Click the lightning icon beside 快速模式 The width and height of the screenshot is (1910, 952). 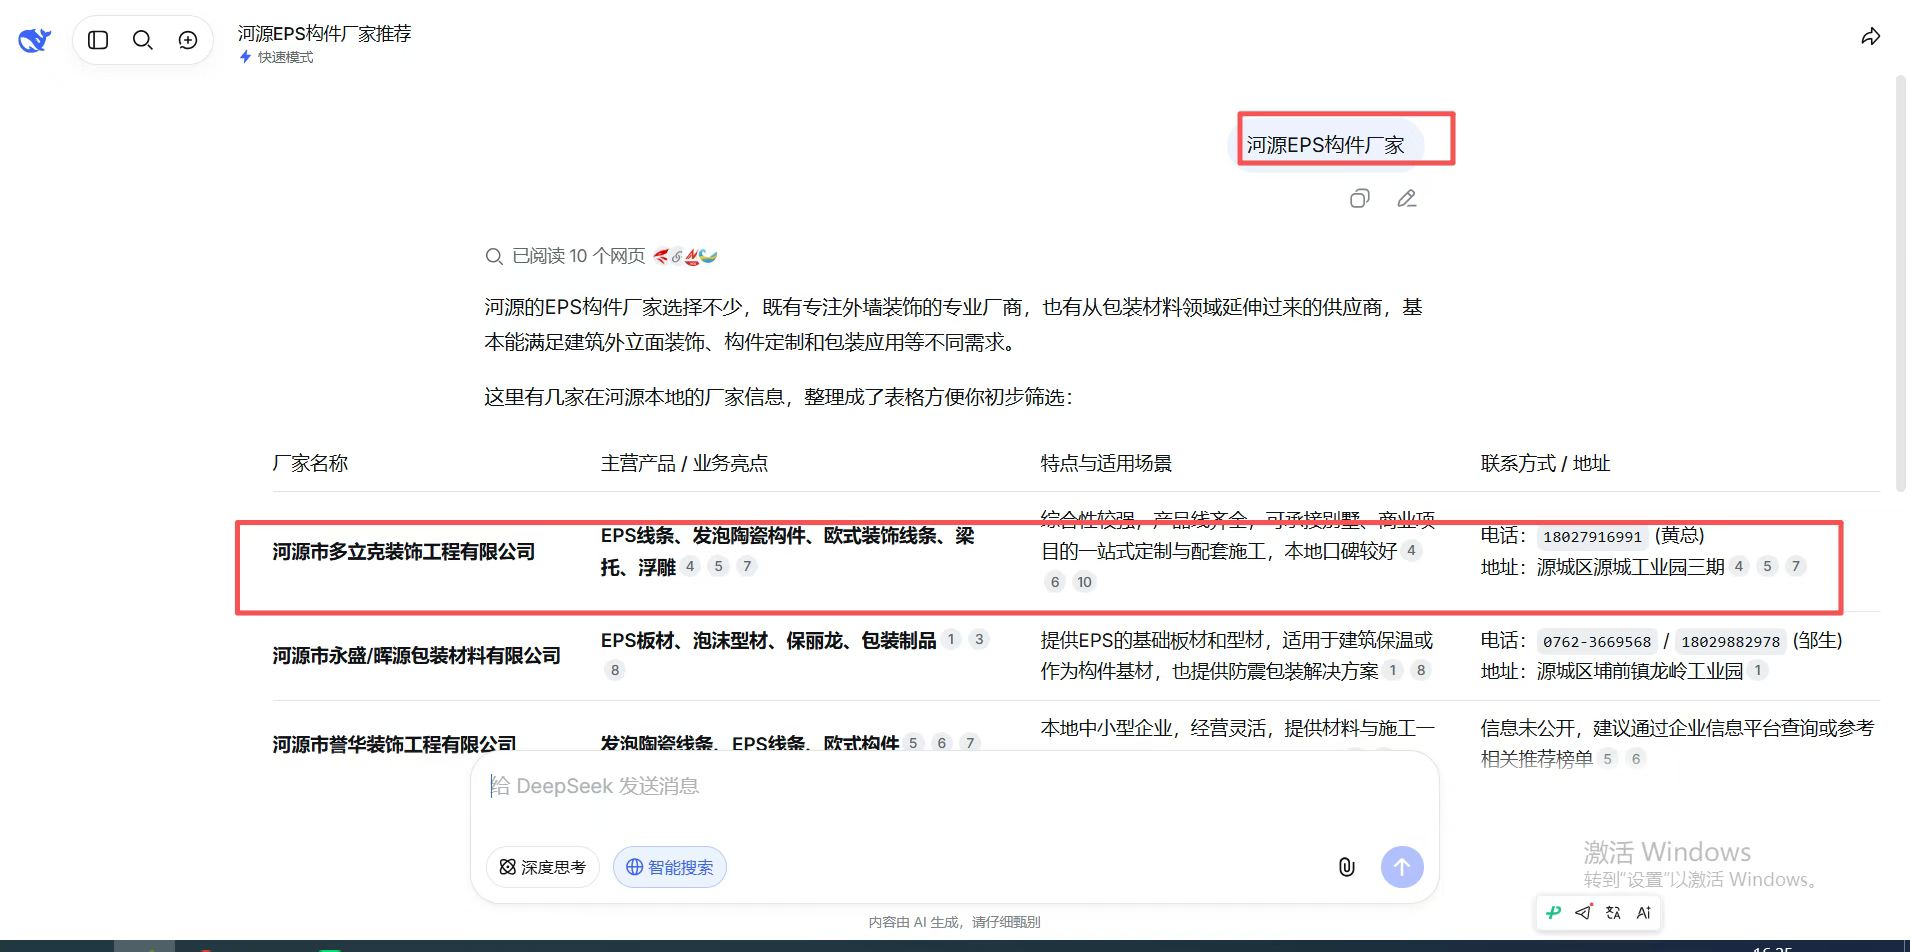click(x=245, y=57)
